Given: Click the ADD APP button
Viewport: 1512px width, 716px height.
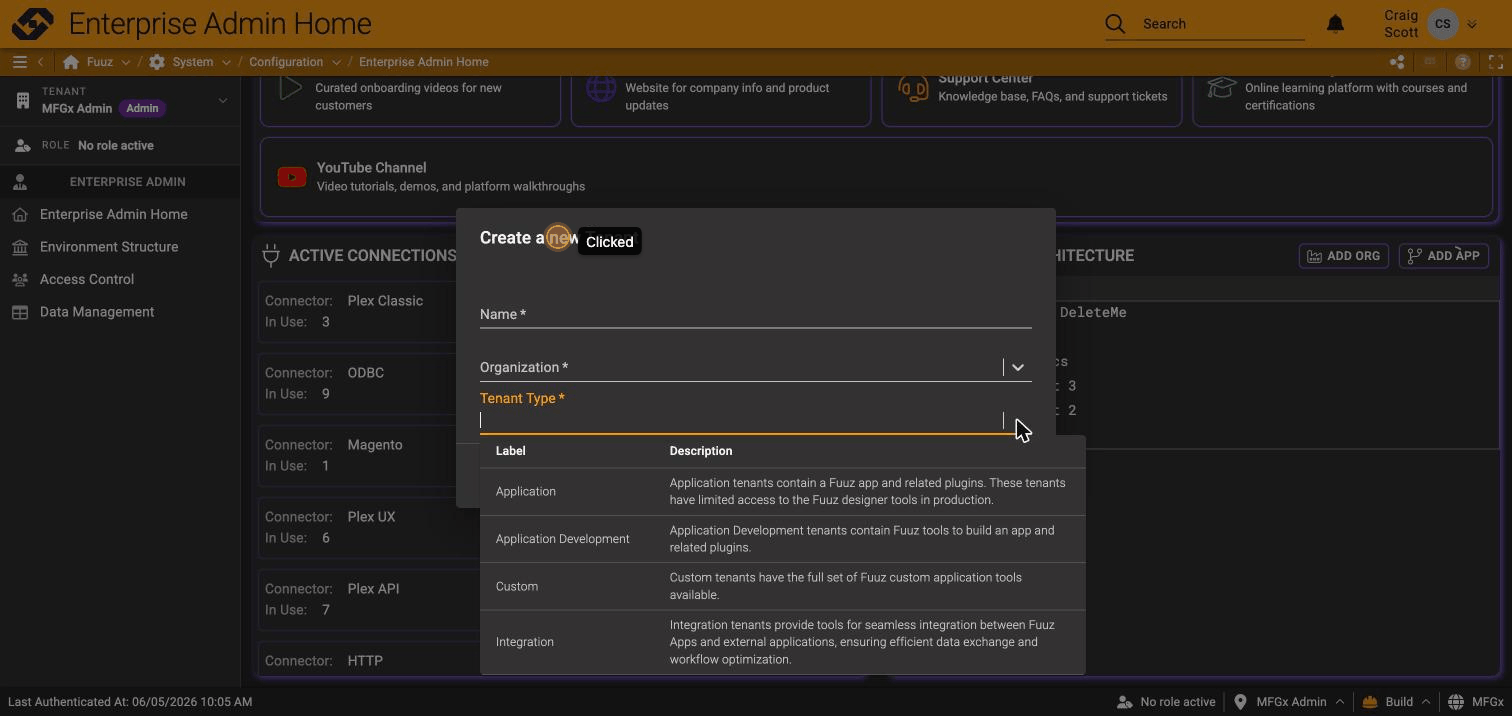Looking at the screenshot, I should tap(1444, 256).
